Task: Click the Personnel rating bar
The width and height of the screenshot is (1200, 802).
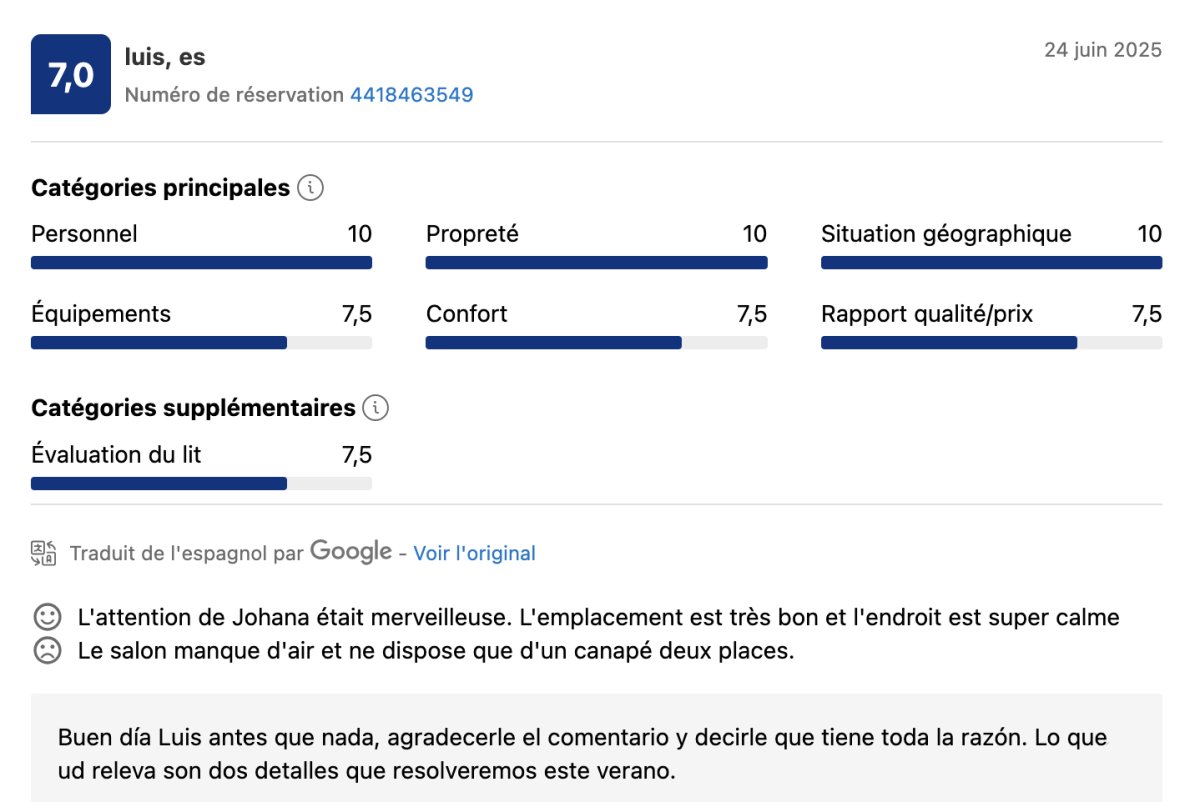Action: point(201,263)
